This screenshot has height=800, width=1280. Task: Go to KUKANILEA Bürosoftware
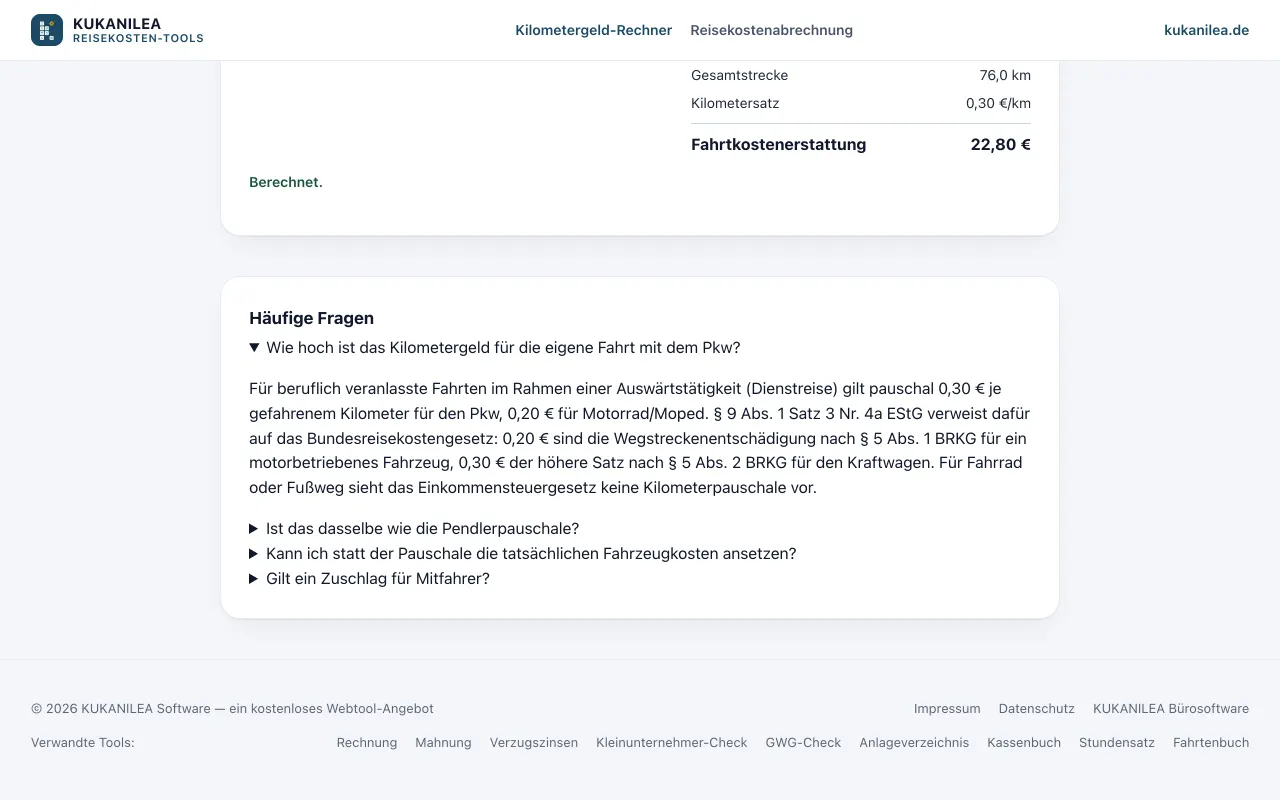point(1171,708)
